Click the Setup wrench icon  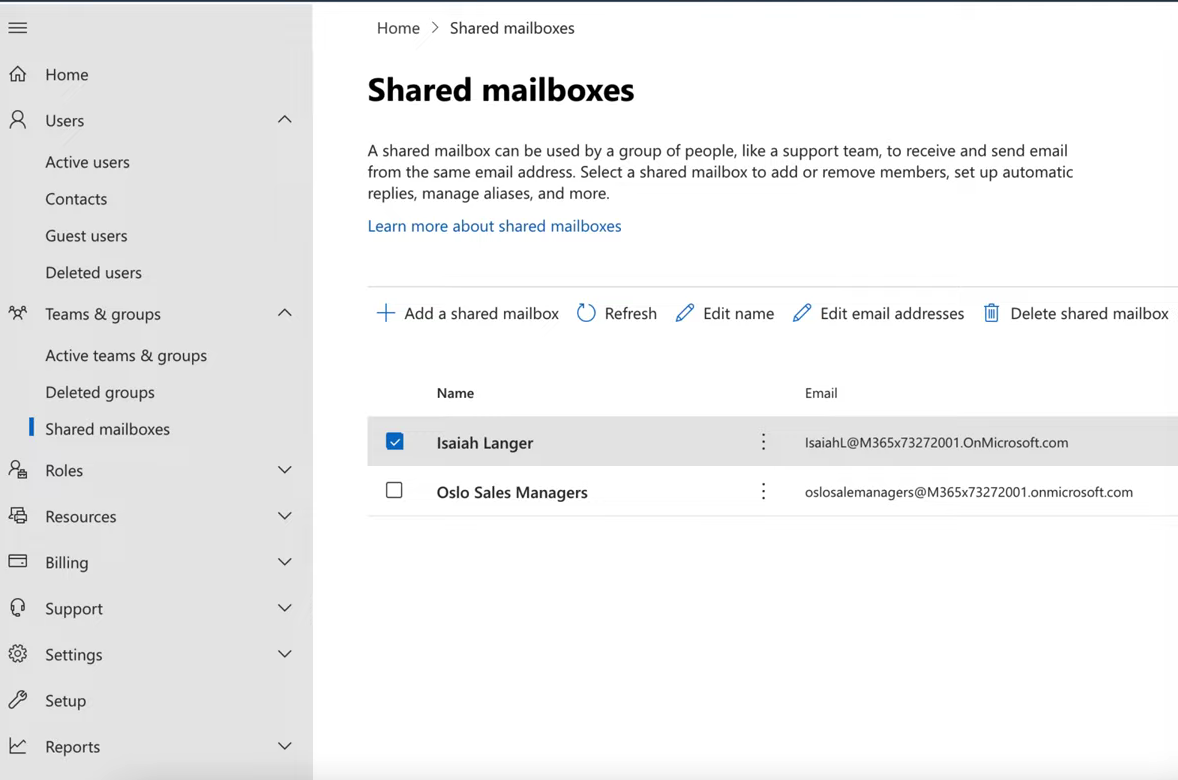[18, 700]
